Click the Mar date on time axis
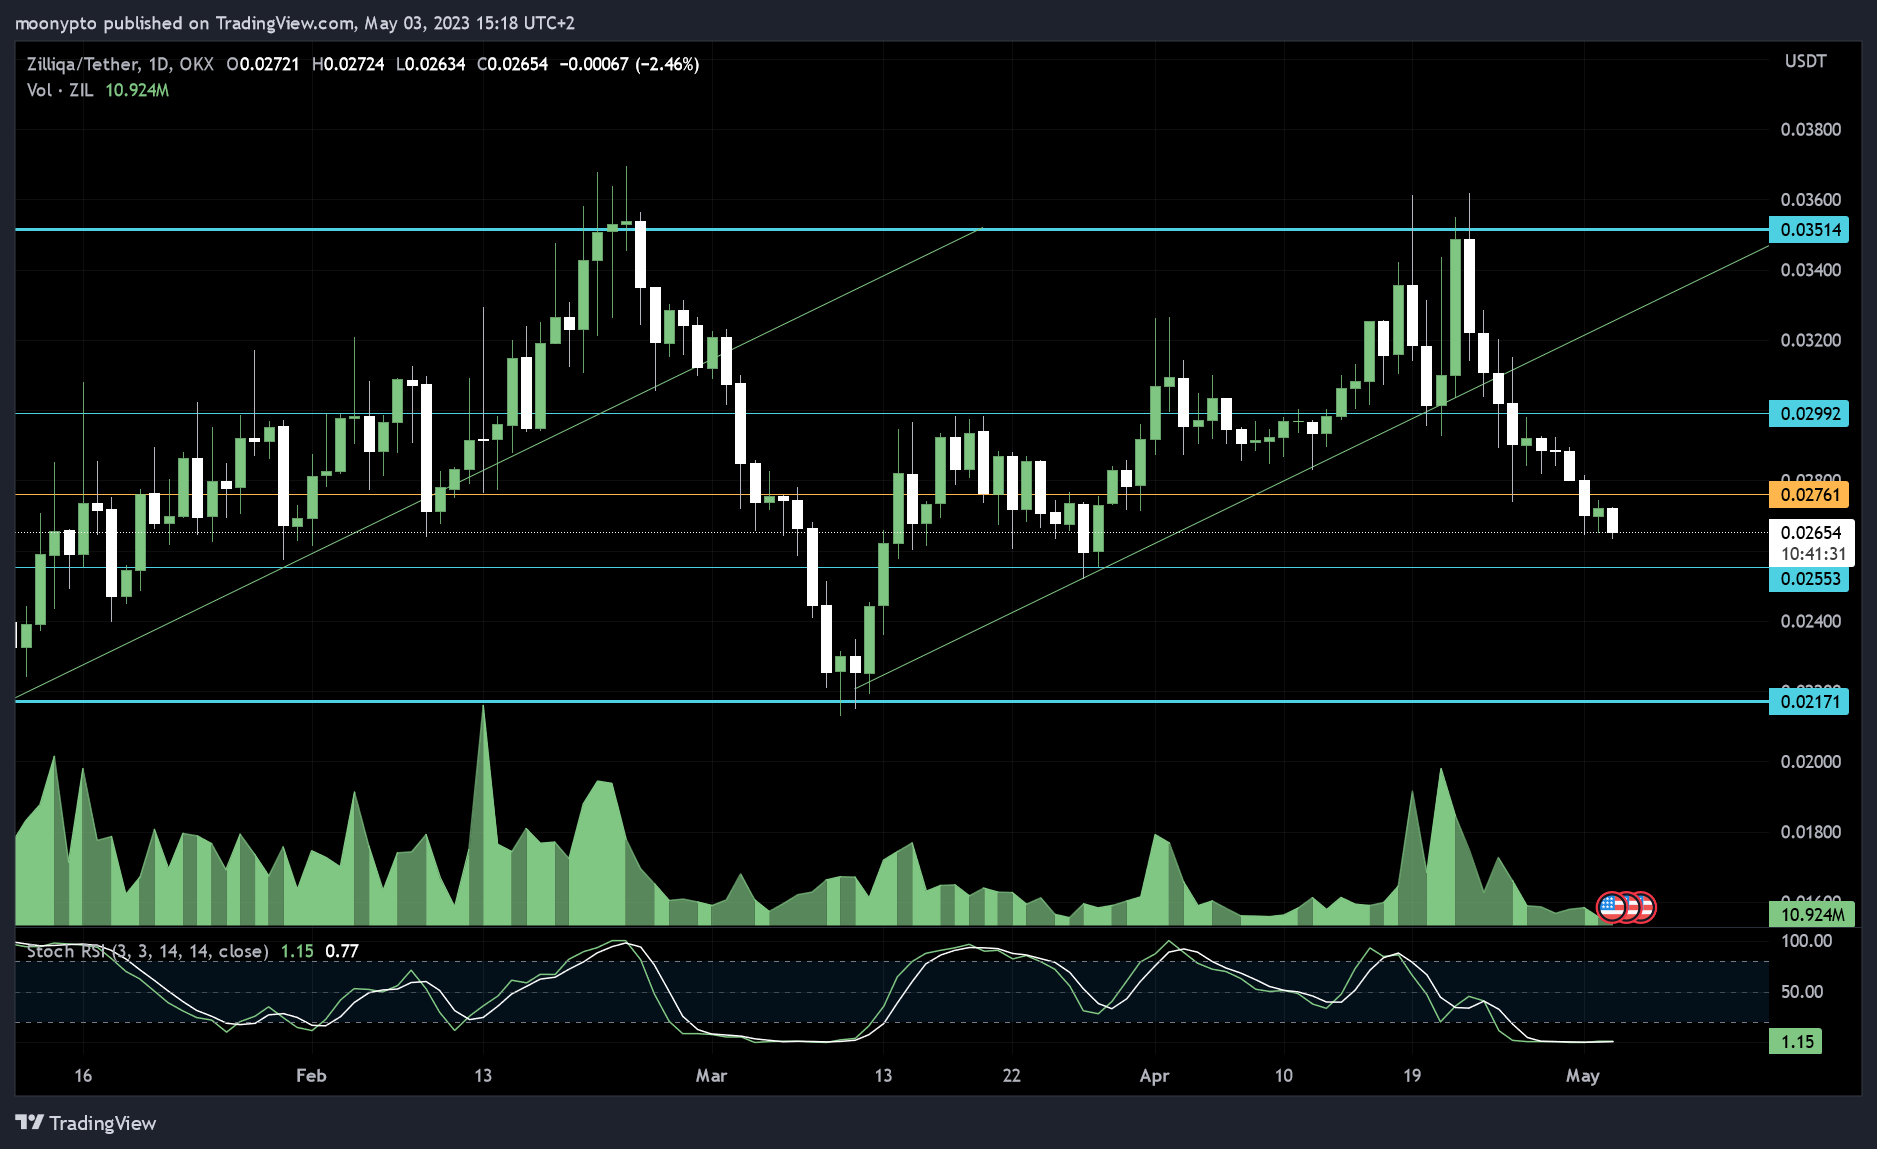The height and width of the screenshot is (1149, 1877). [711, 1076]
